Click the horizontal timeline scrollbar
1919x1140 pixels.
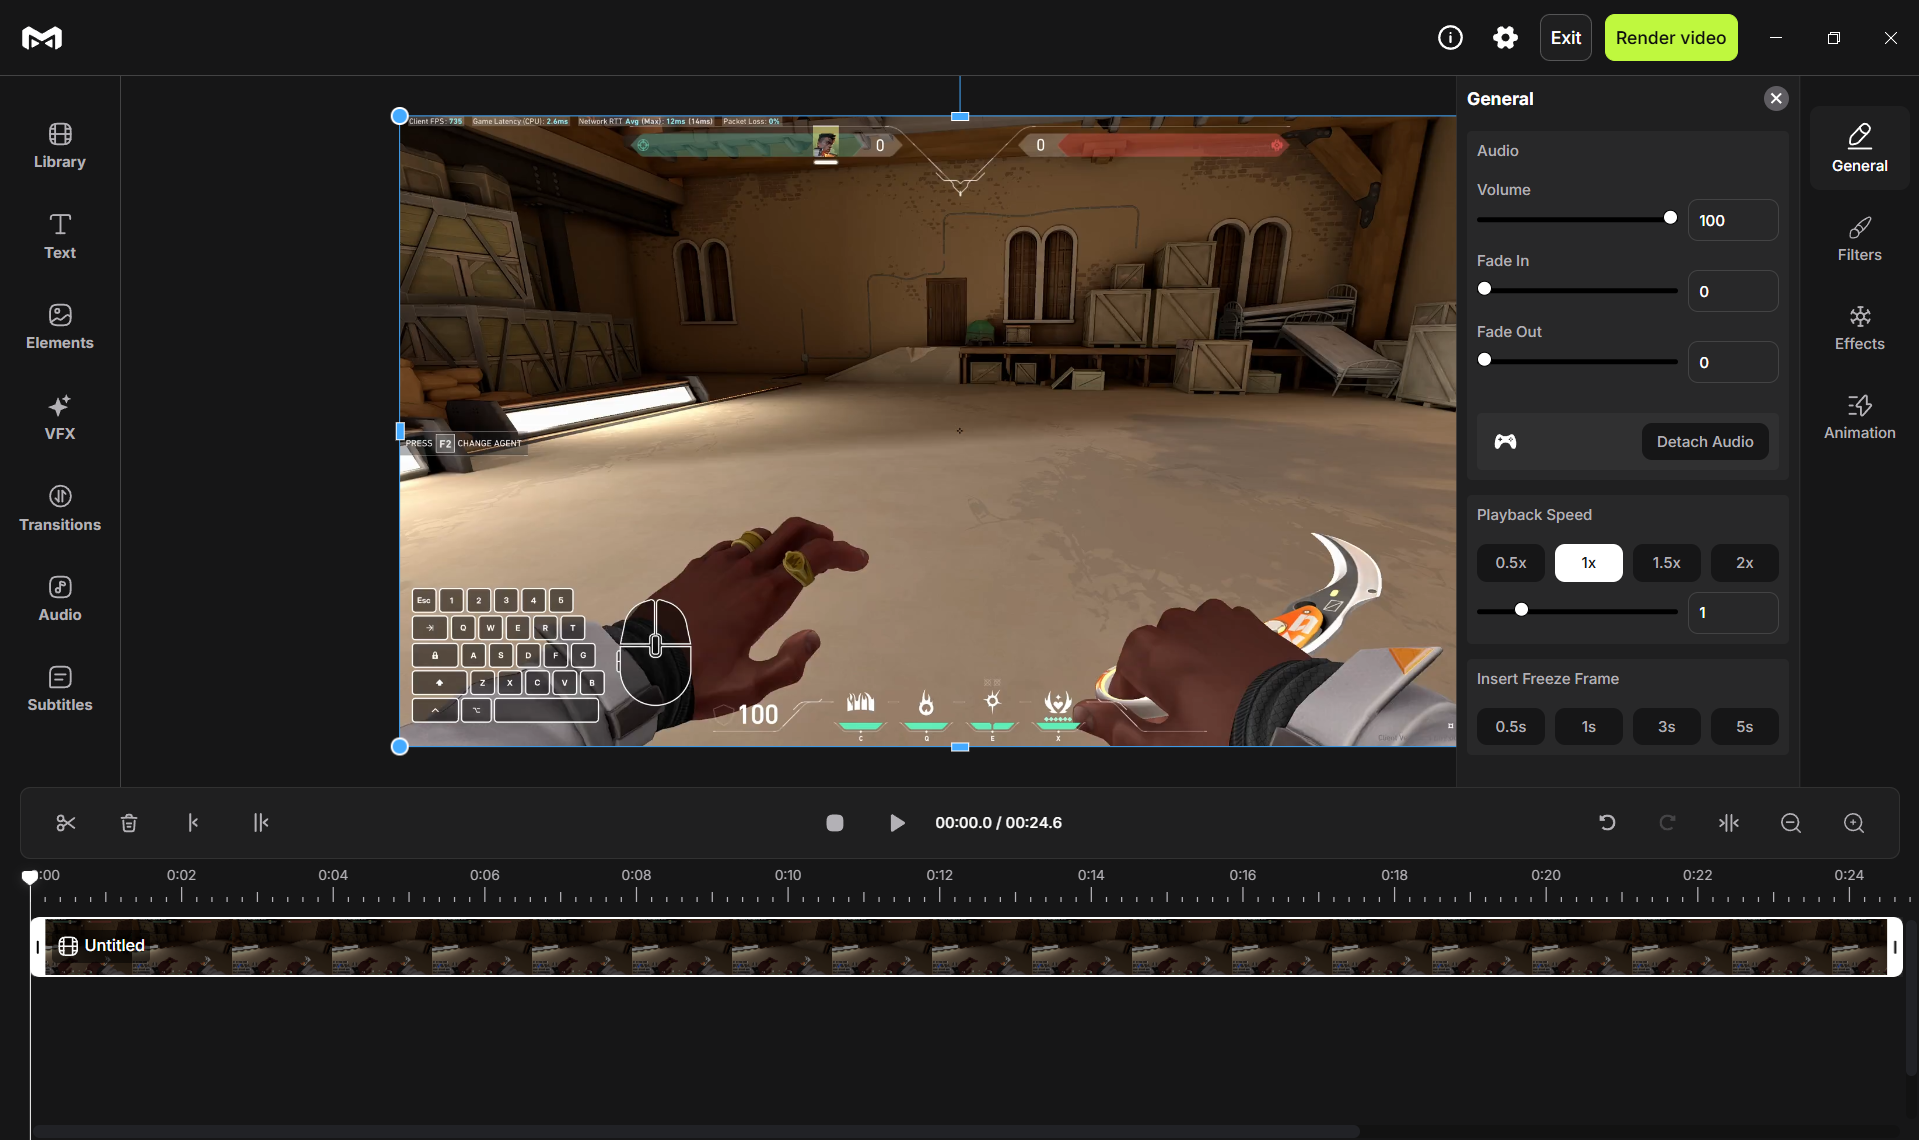coord(695,1131)
